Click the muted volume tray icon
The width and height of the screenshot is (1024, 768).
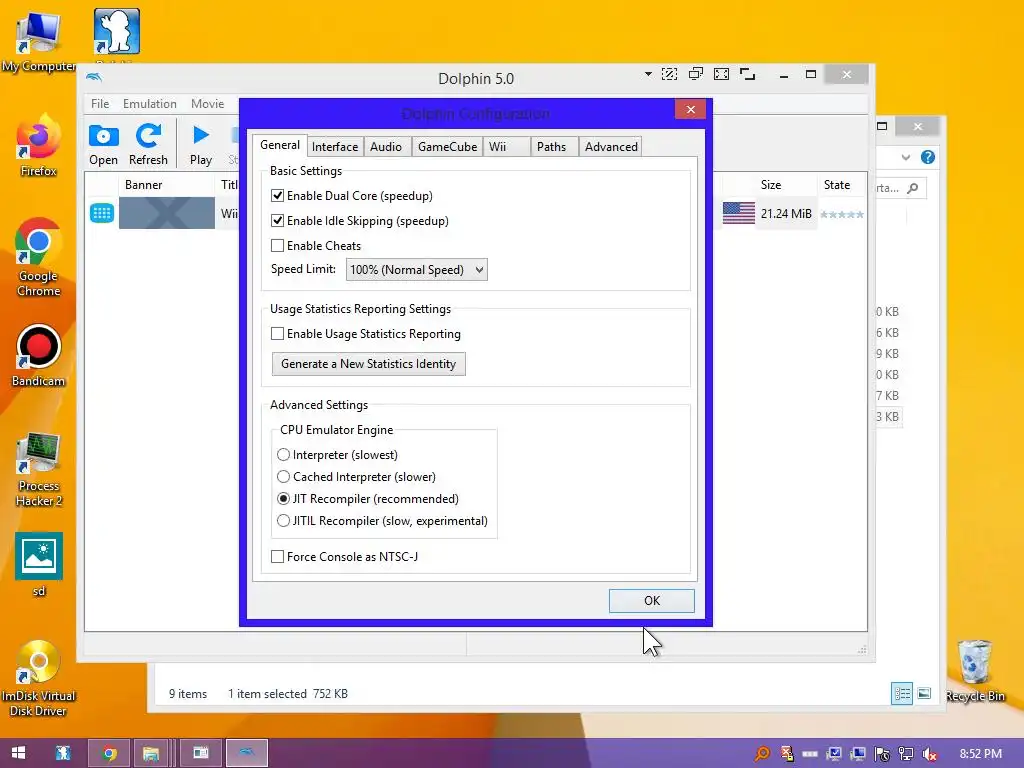click(929, 754)
